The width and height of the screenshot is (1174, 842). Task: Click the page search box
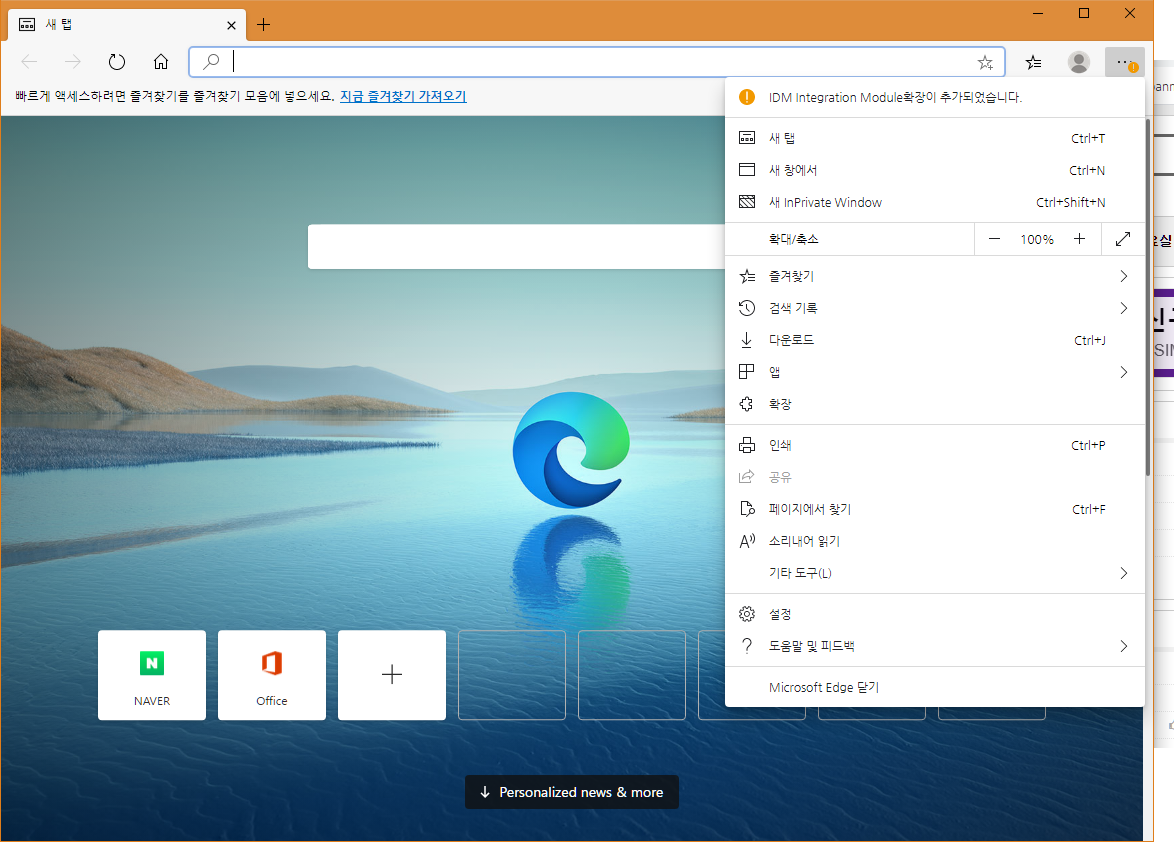pos(517,246)
